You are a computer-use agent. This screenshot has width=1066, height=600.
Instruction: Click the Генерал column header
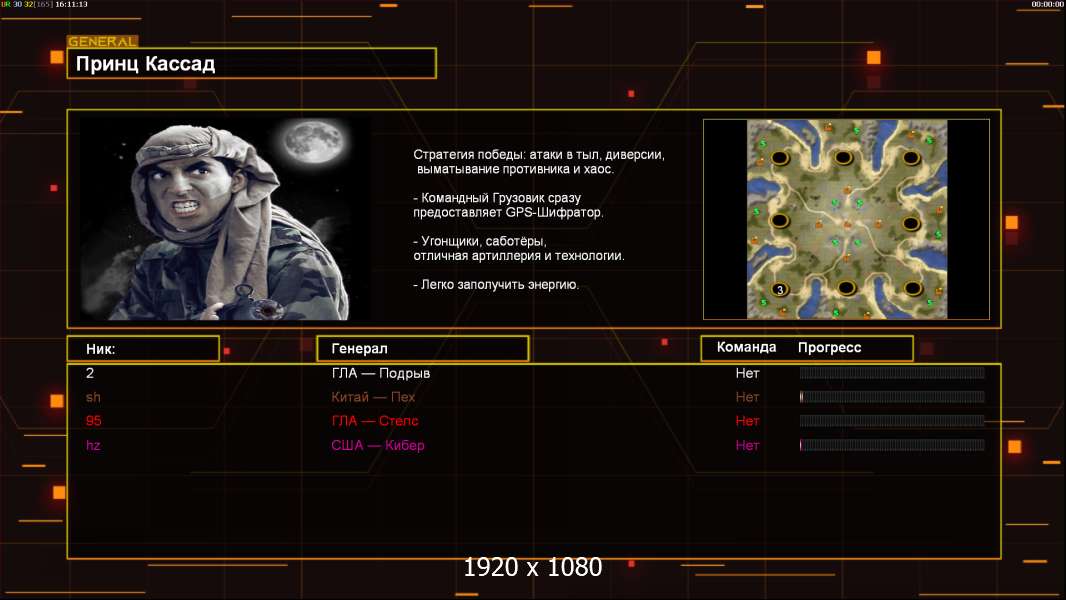422,349
